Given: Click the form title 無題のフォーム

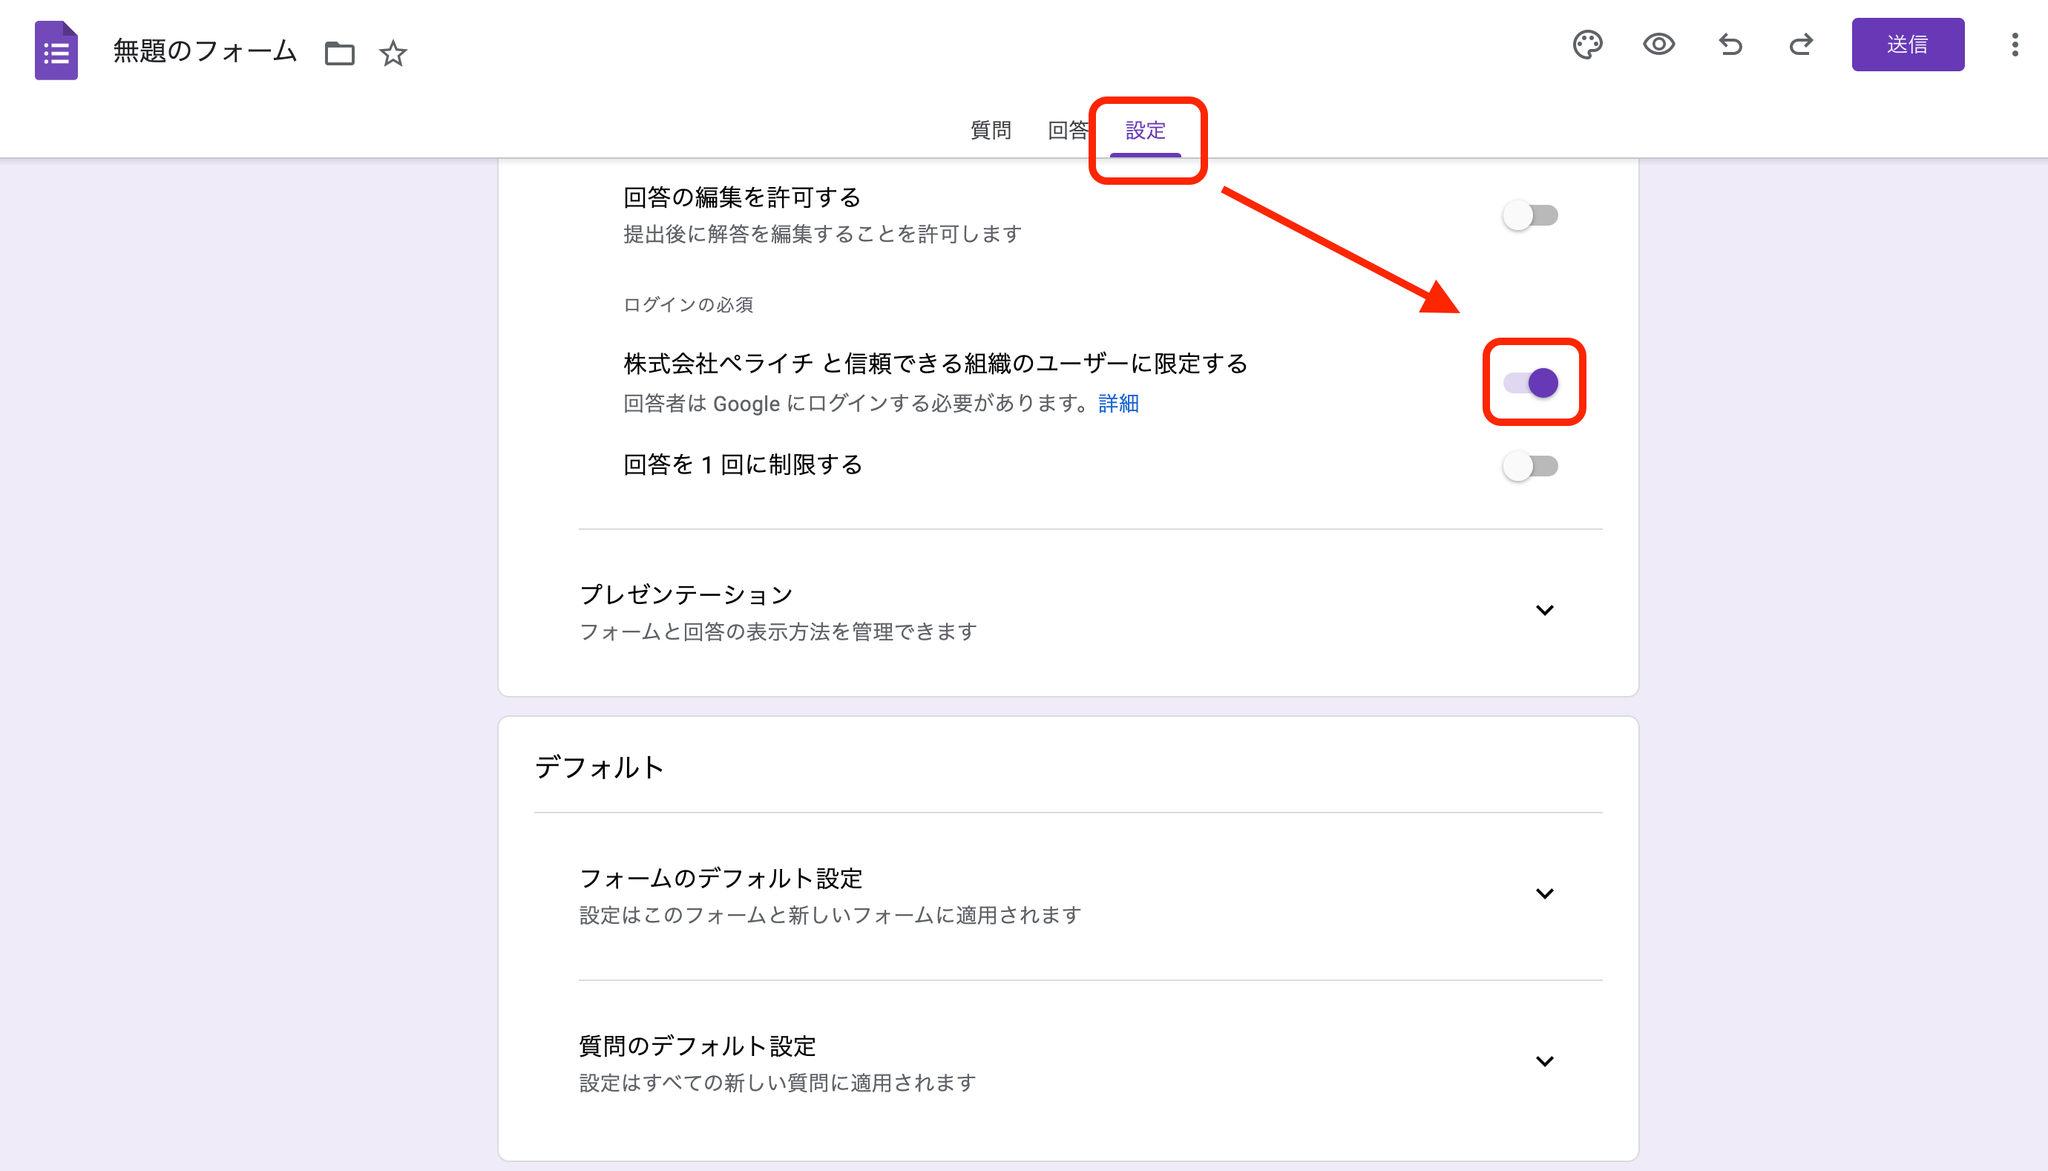Looking at the screenshot, I should click(x=205, y=51).
